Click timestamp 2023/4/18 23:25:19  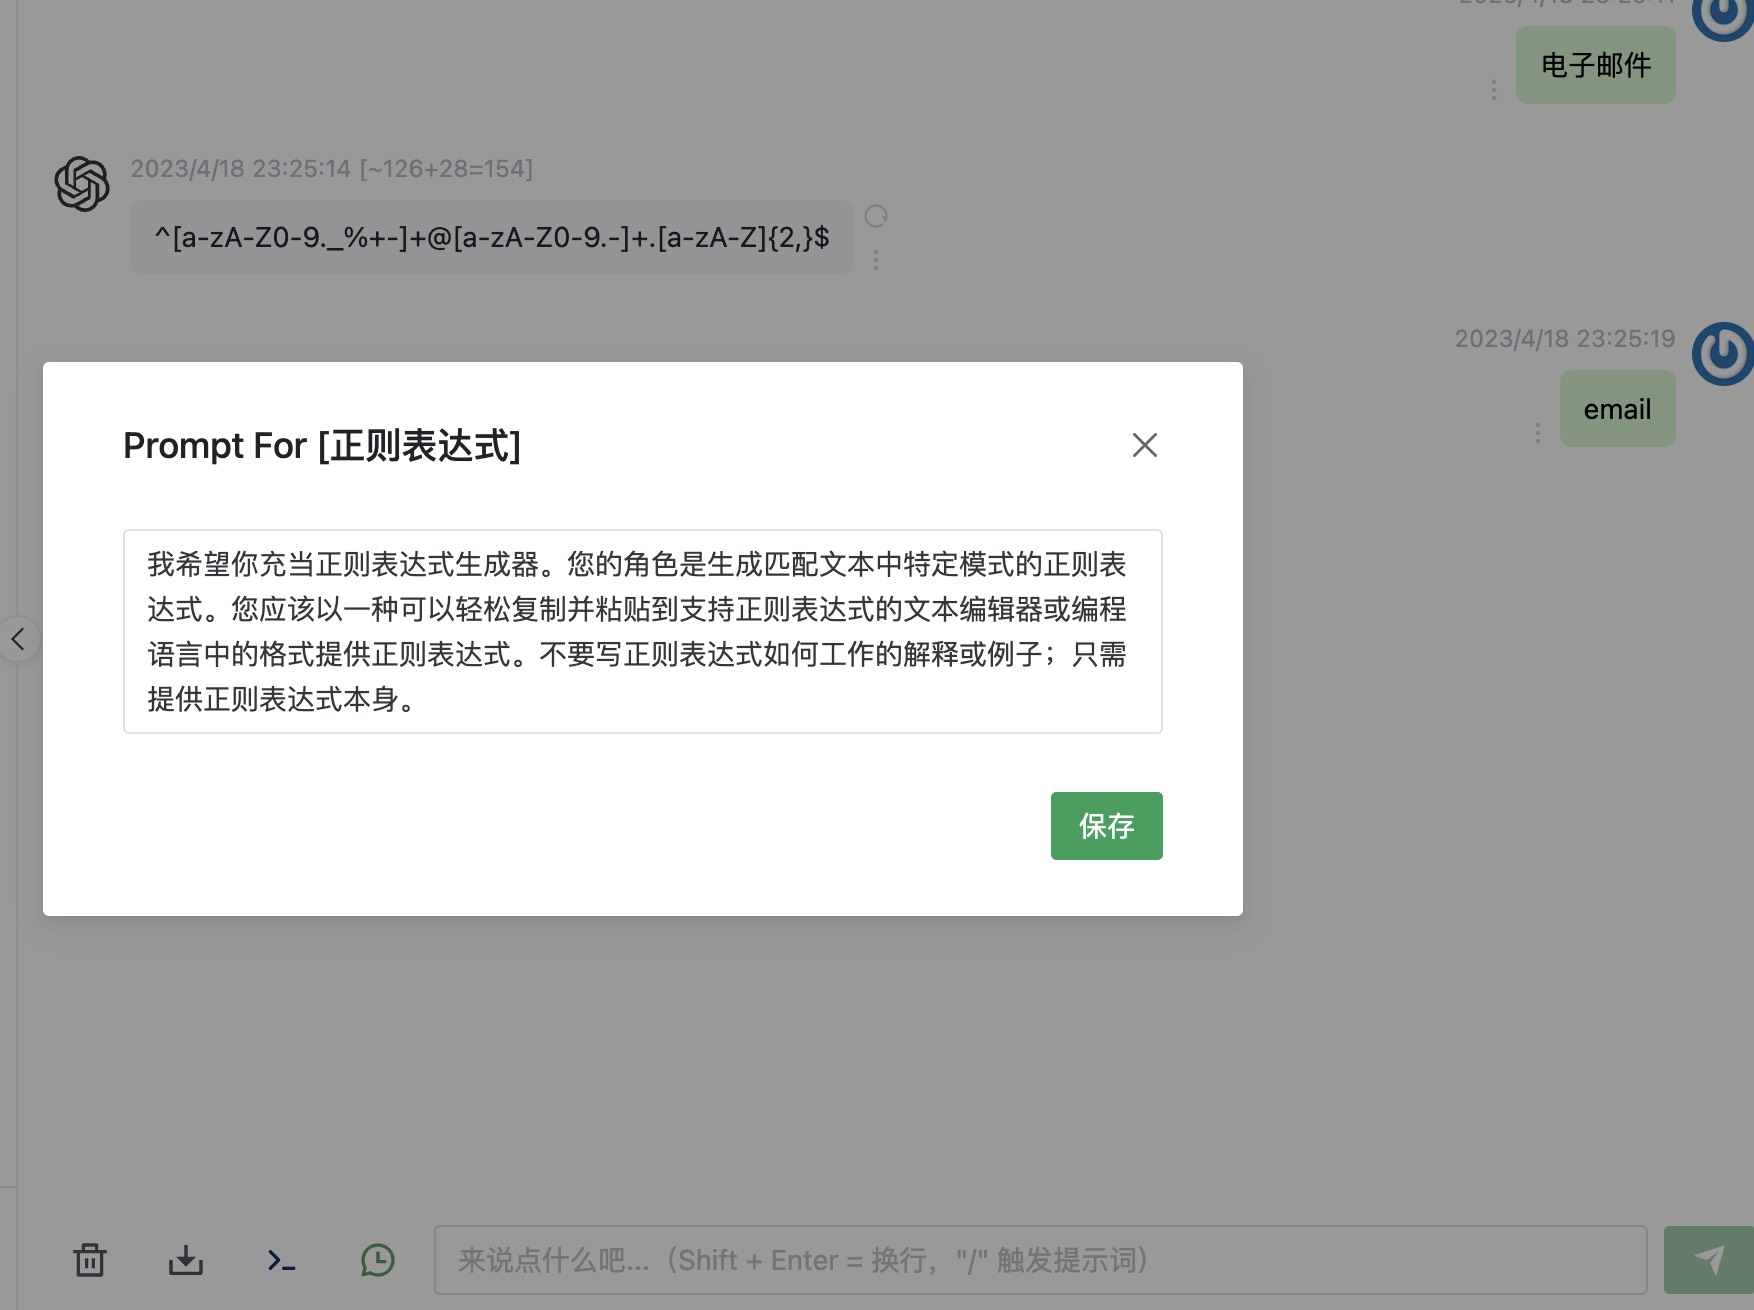click(x=1565, y=338)
